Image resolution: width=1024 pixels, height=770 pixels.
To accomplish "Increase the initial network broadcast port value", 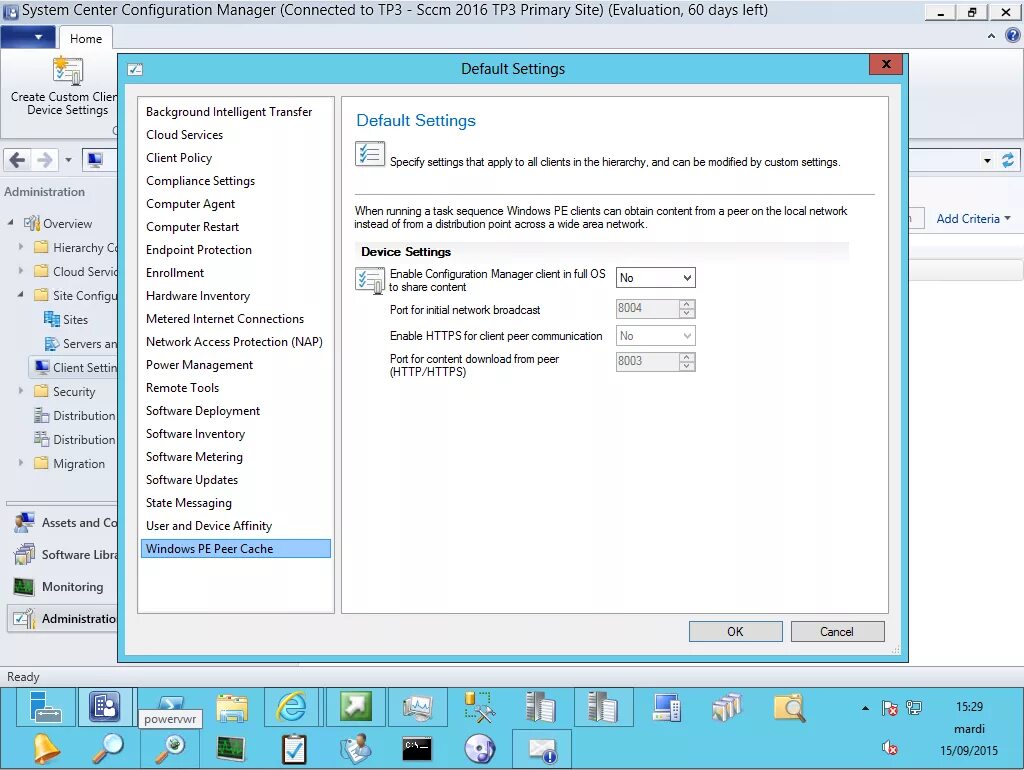I will [686, 304].
